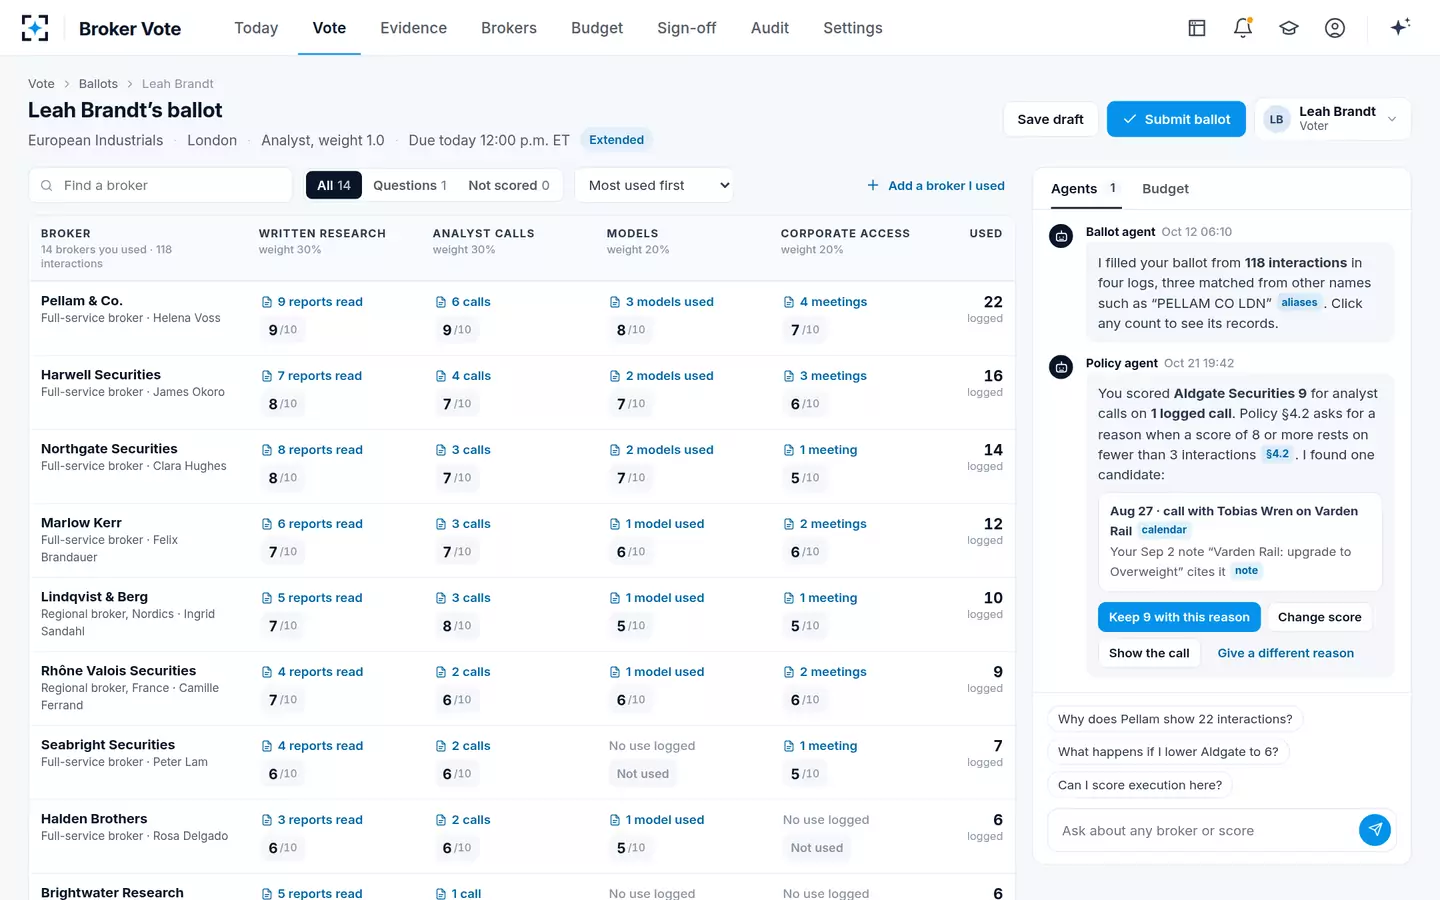Open the layout panel icon in header

[1197, 28]
